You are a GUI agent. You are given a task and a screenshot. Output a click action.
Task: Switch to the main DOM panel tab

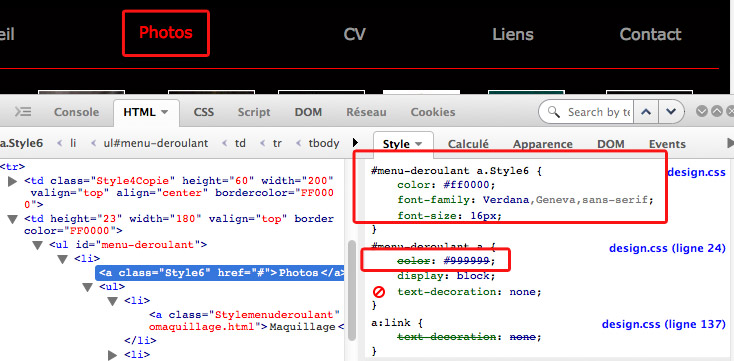pyautogui.click(x=308, y=112)
